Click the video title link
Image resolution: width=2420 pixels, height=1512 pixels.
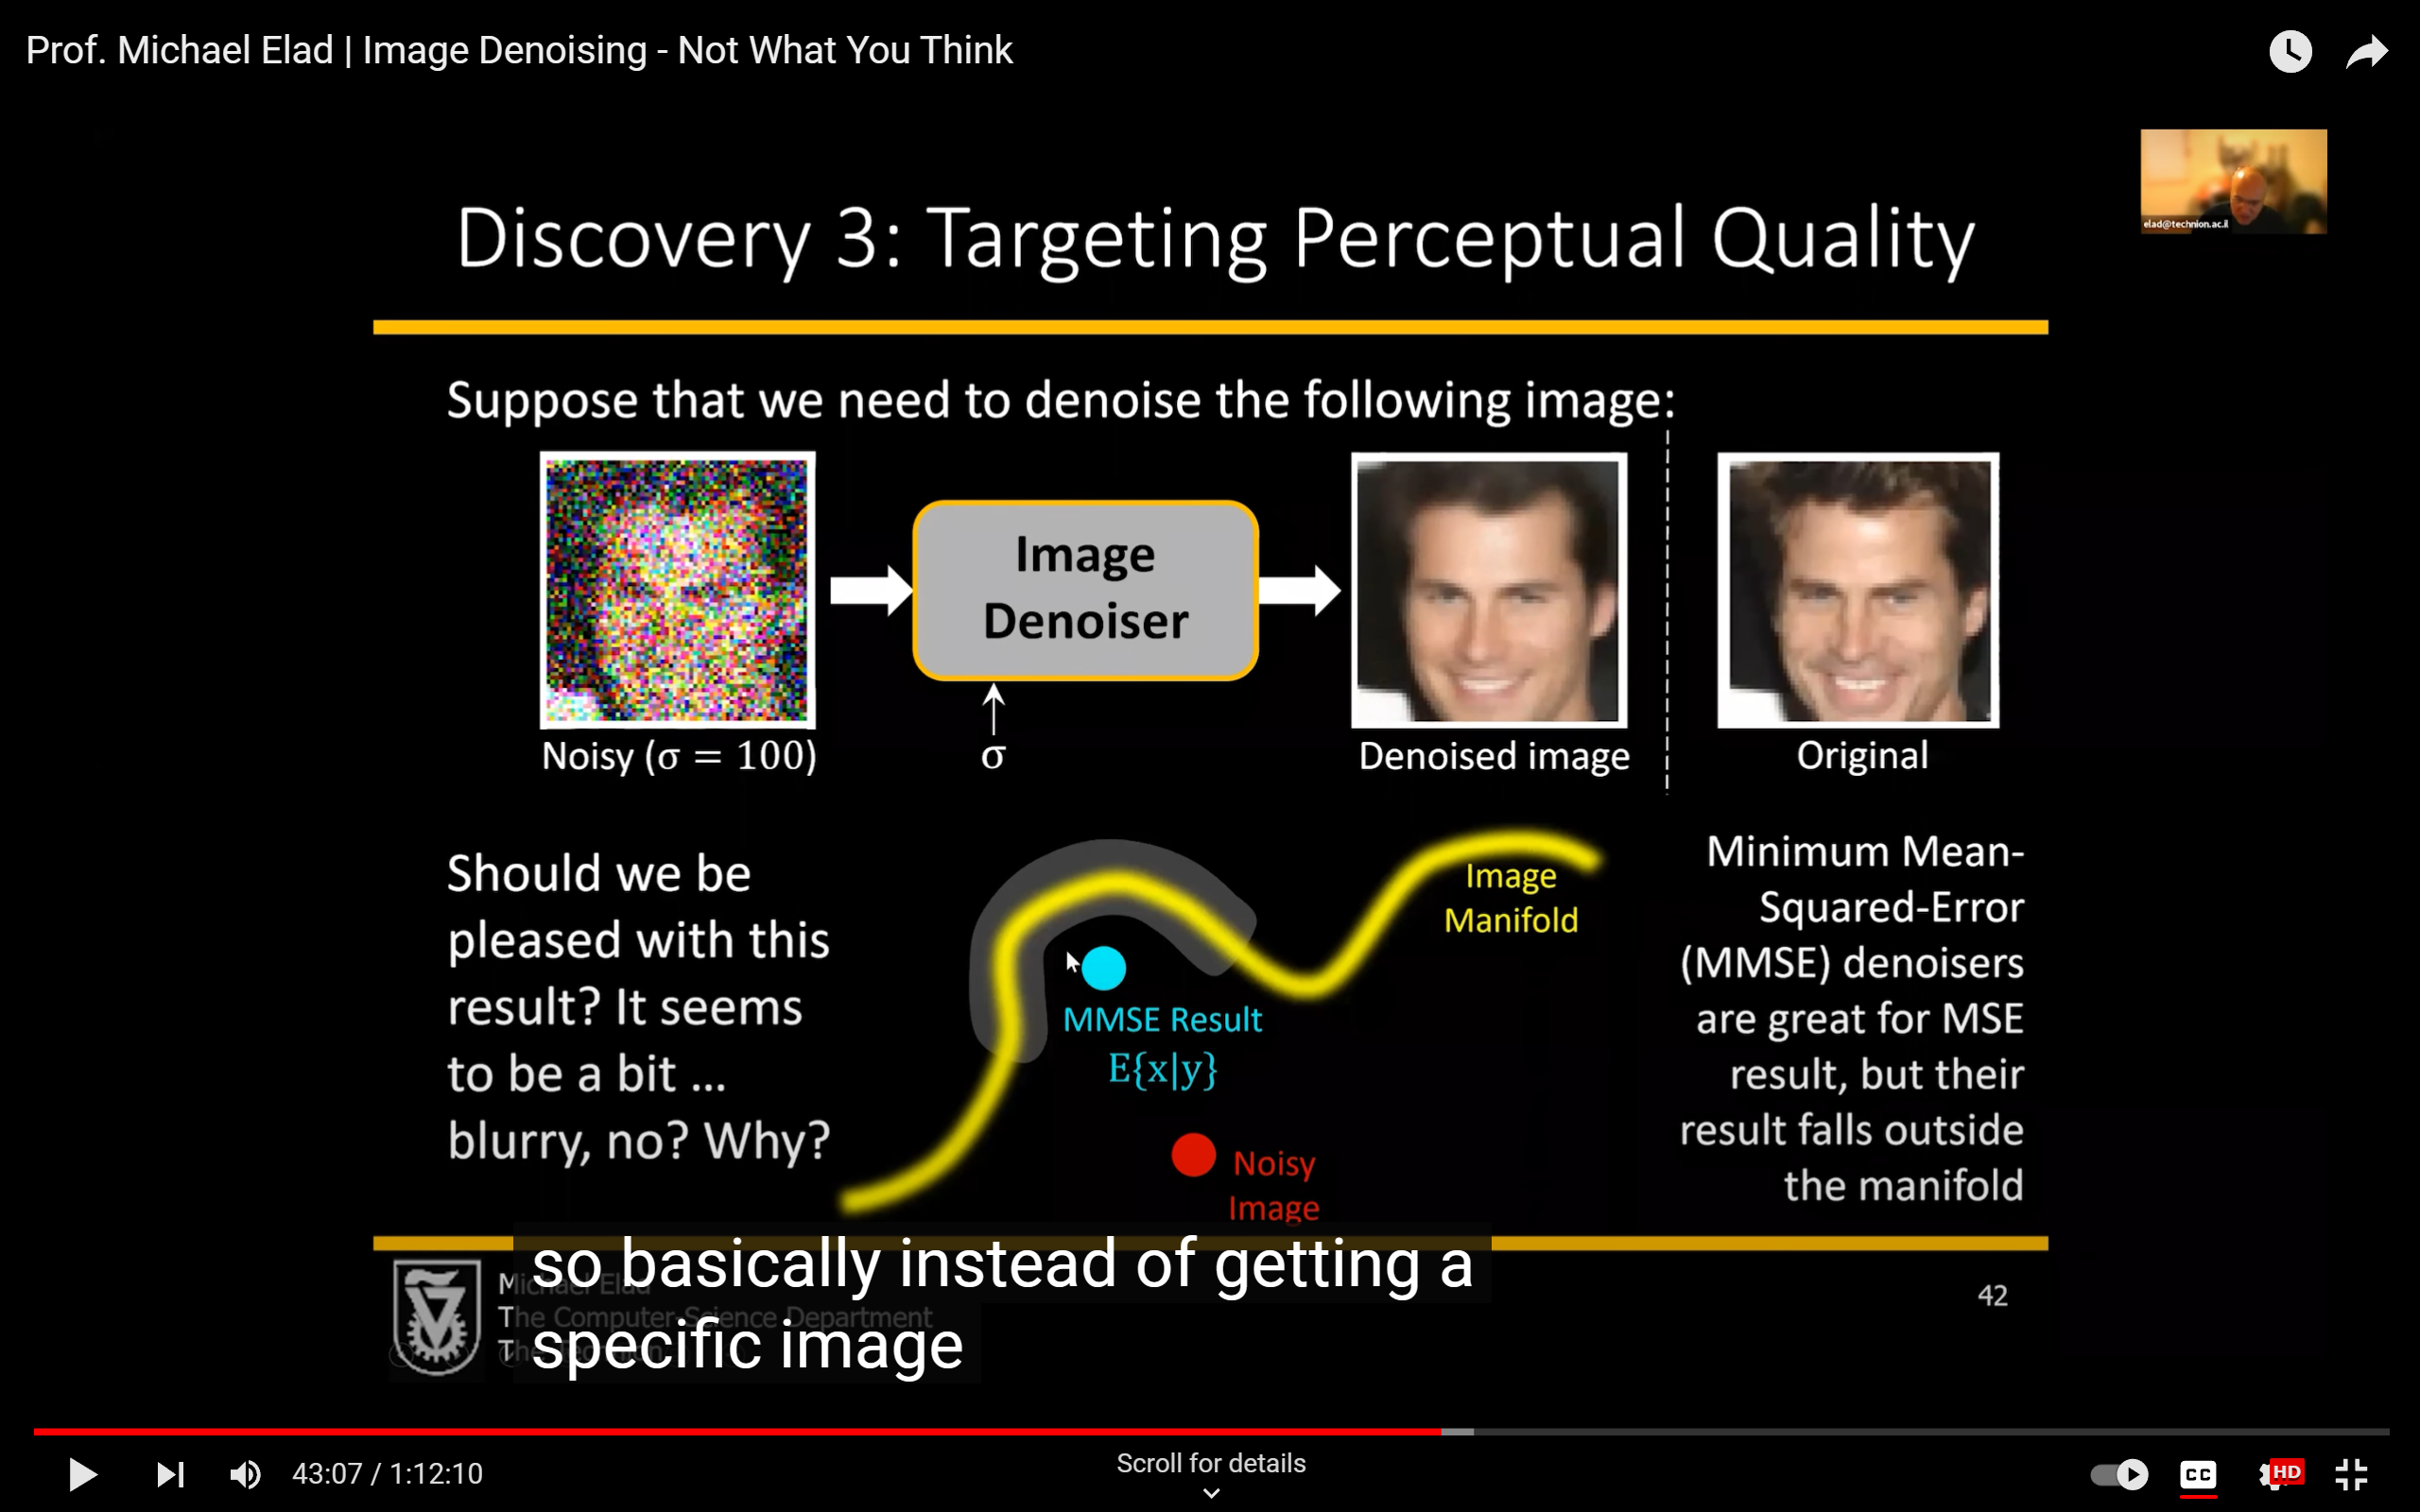pos(519,50)
